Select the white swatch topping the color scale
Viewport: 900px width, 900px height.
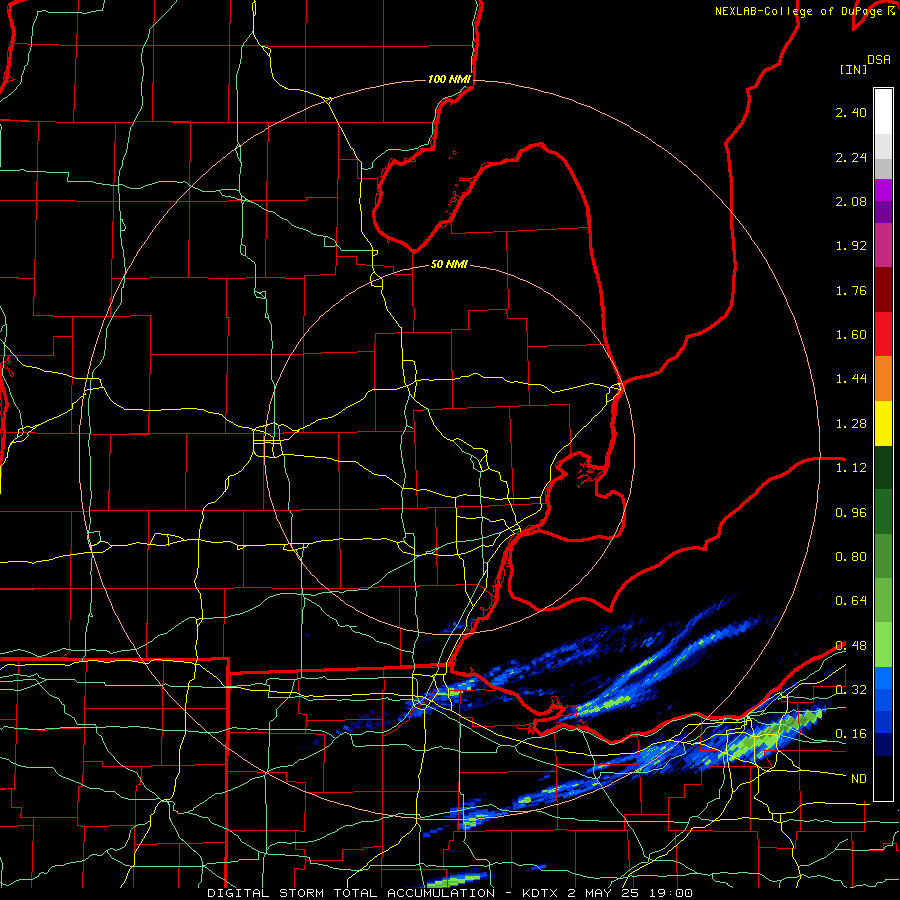tap(883, 112)
